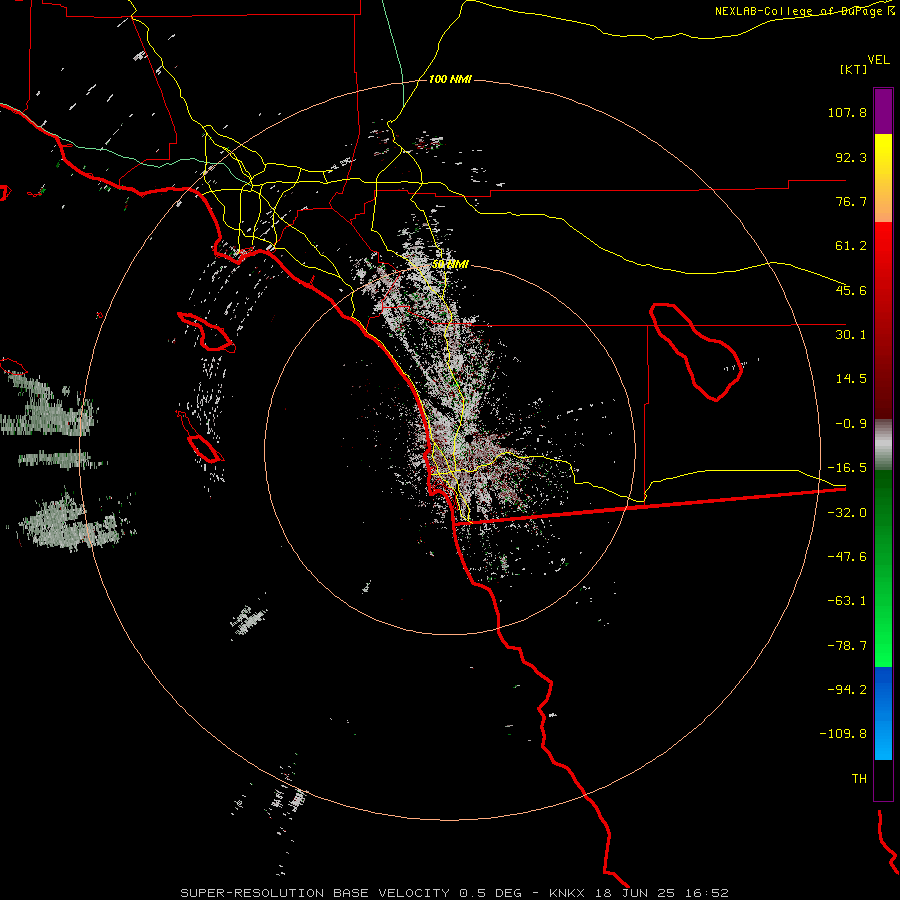This screenshot has width=900, height=900.
Task: Click the Super-Resolution Base Velocity caption
Action: [x=454, y=893]
